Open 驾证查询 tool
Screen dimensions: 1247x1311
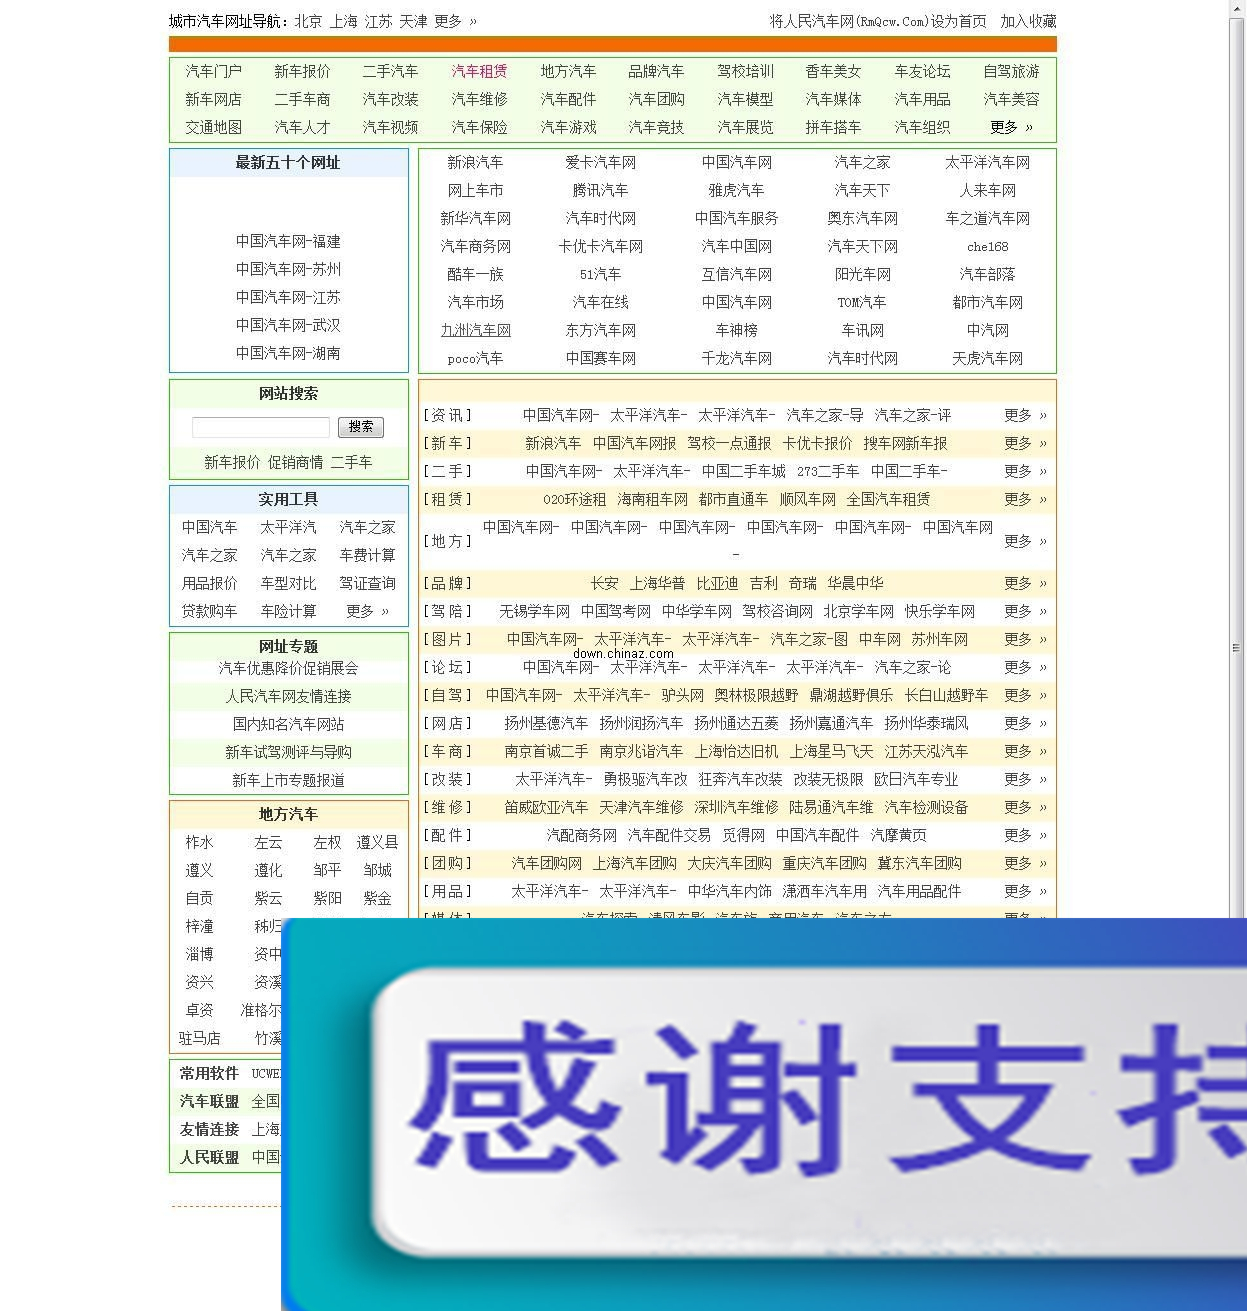pyautogui.click(x=367, y=583)
